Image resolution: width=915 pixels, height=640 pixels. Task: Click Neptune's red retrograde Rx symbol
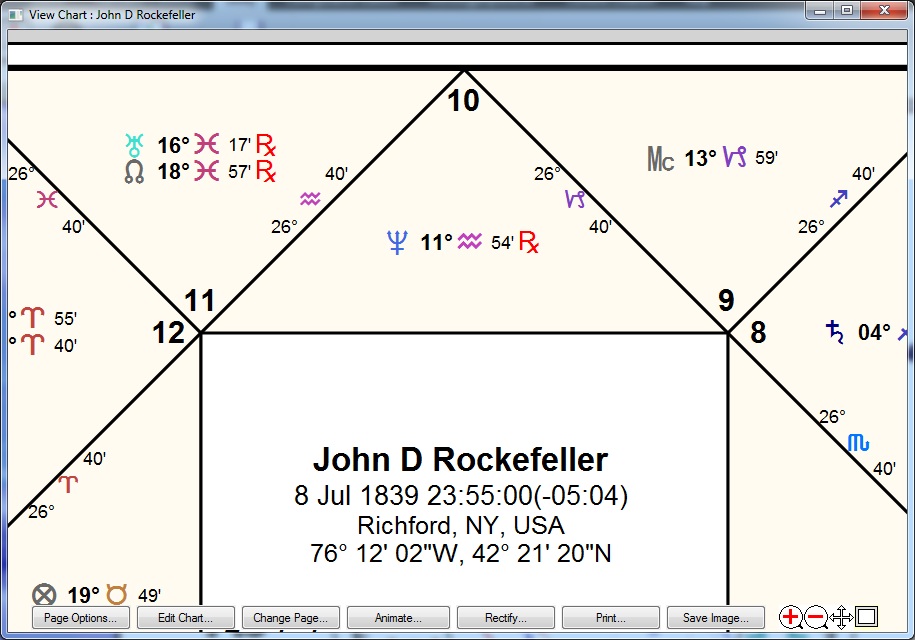pos(529,242)
